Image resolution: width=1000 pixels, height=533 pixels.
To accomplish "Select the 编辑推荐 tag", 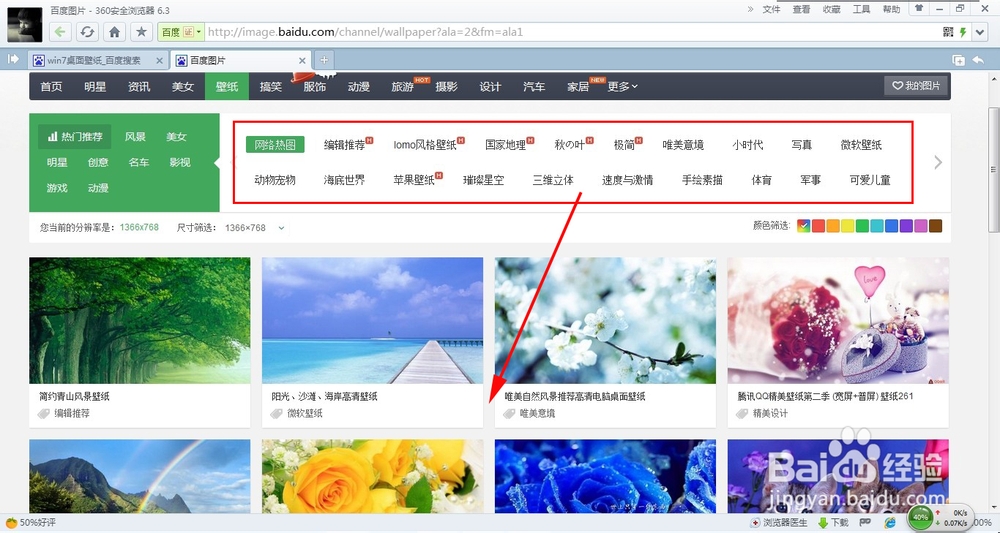I will (x=344, y=145).
